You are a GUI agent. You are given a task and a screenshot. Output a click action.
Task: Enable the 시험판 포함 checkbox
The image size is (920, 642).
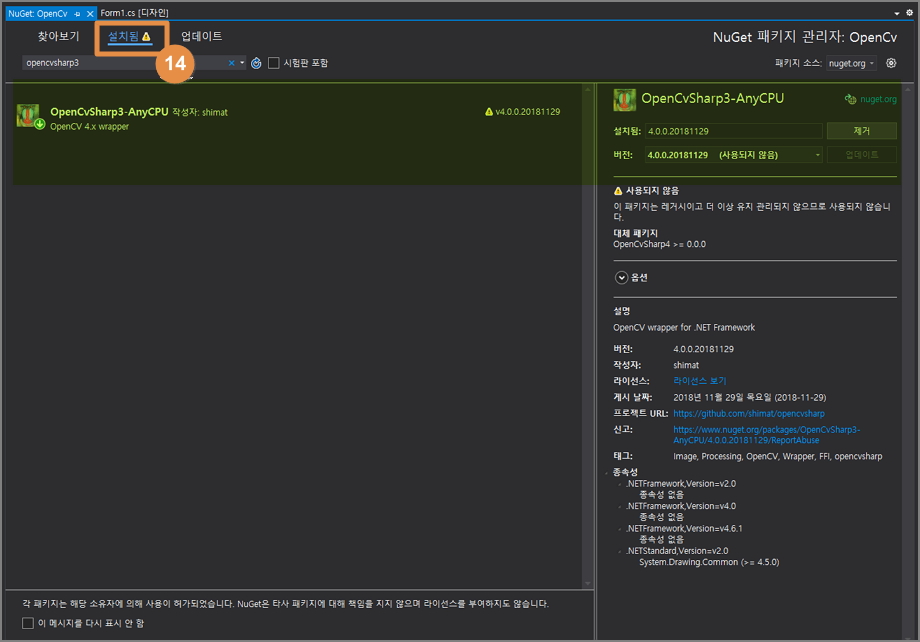(x=273, y=63)
